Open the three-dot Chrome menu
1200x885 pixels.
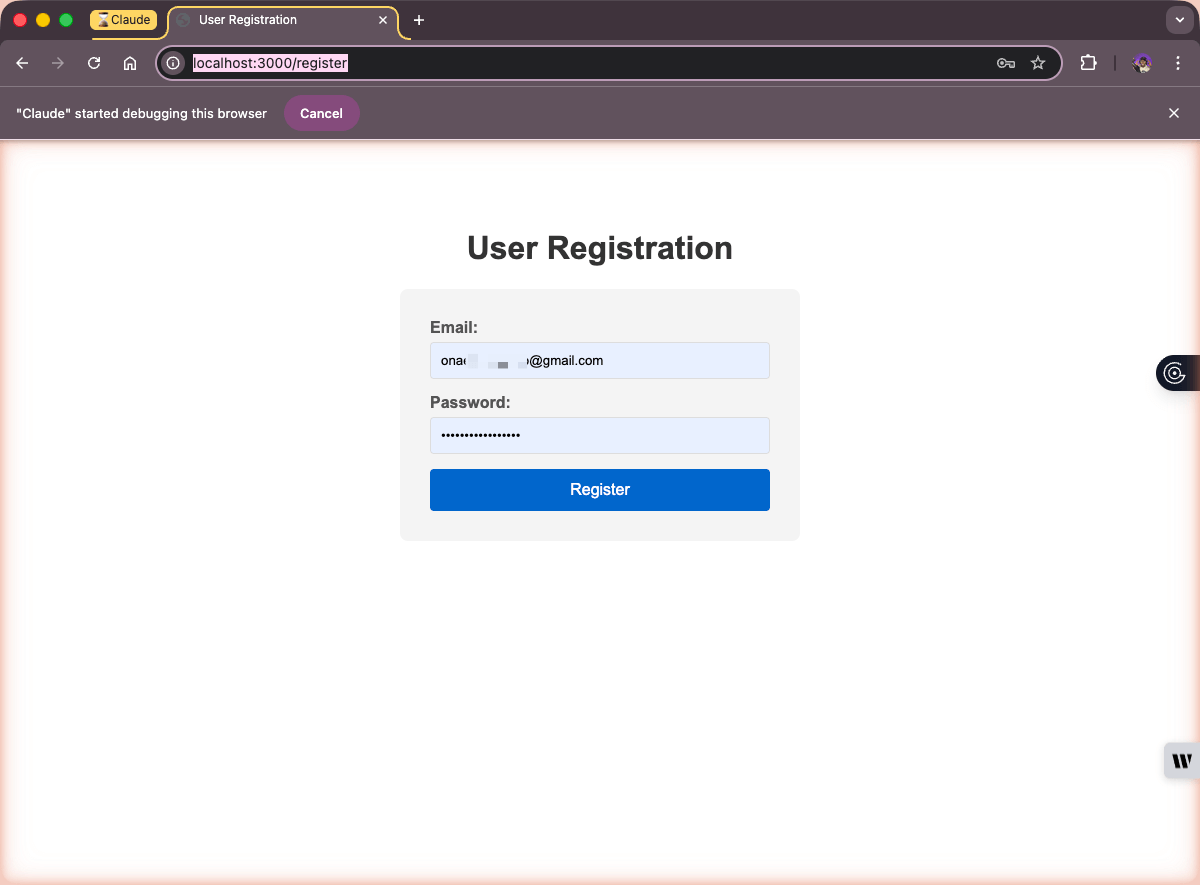point(1178,63)
